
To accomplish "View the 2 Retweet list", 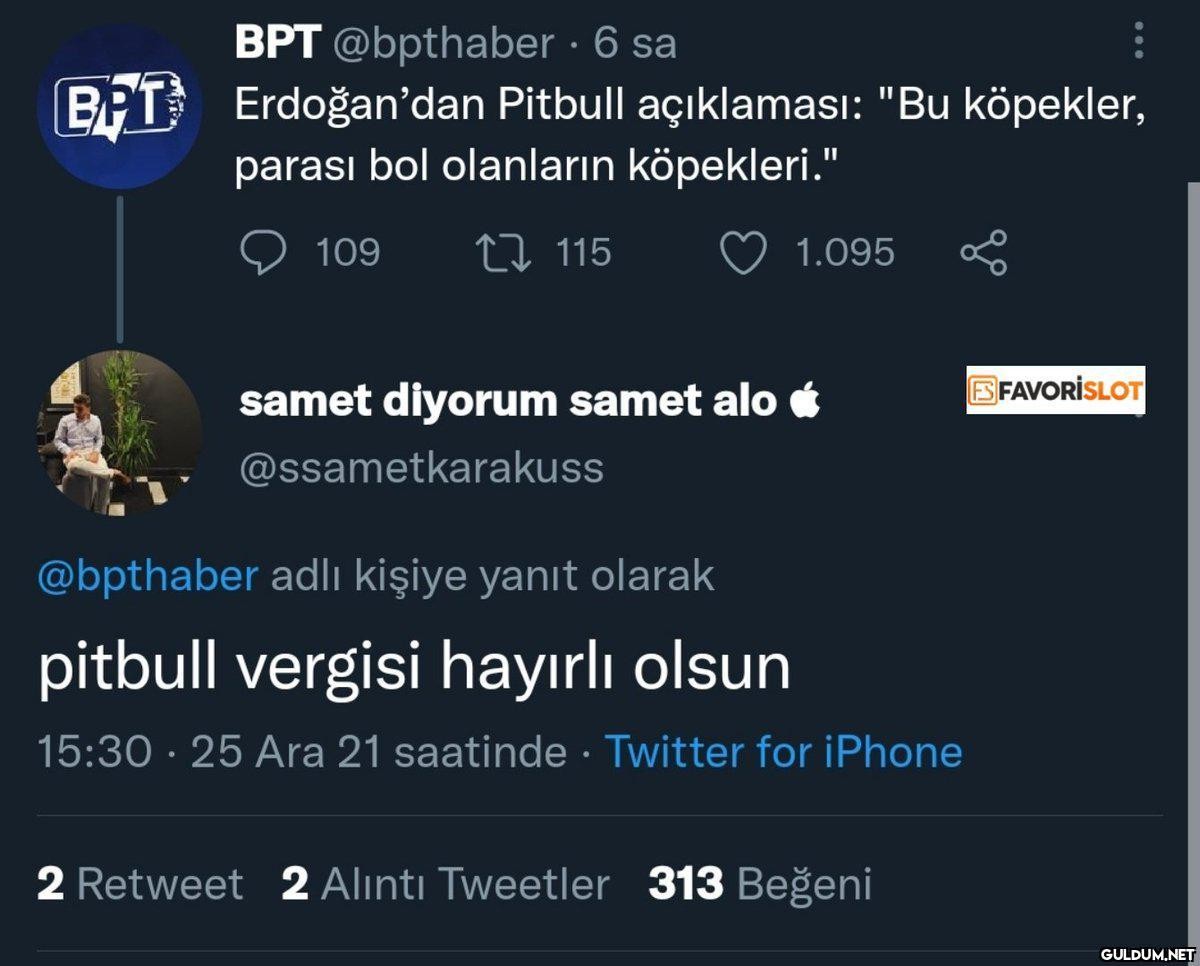I will (x=140, y=884).
